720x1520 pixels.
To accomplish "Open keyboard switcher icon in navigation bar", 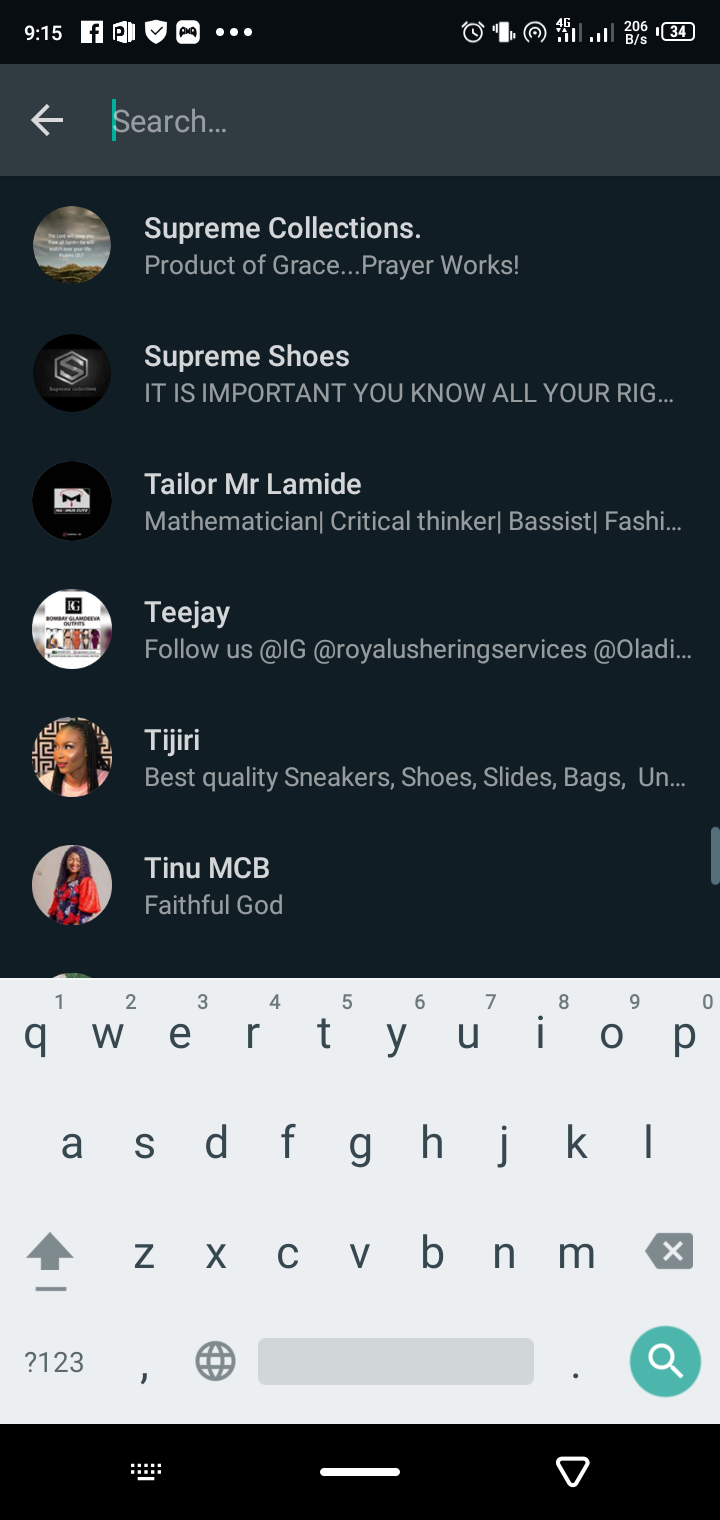I will (146, 1470).
